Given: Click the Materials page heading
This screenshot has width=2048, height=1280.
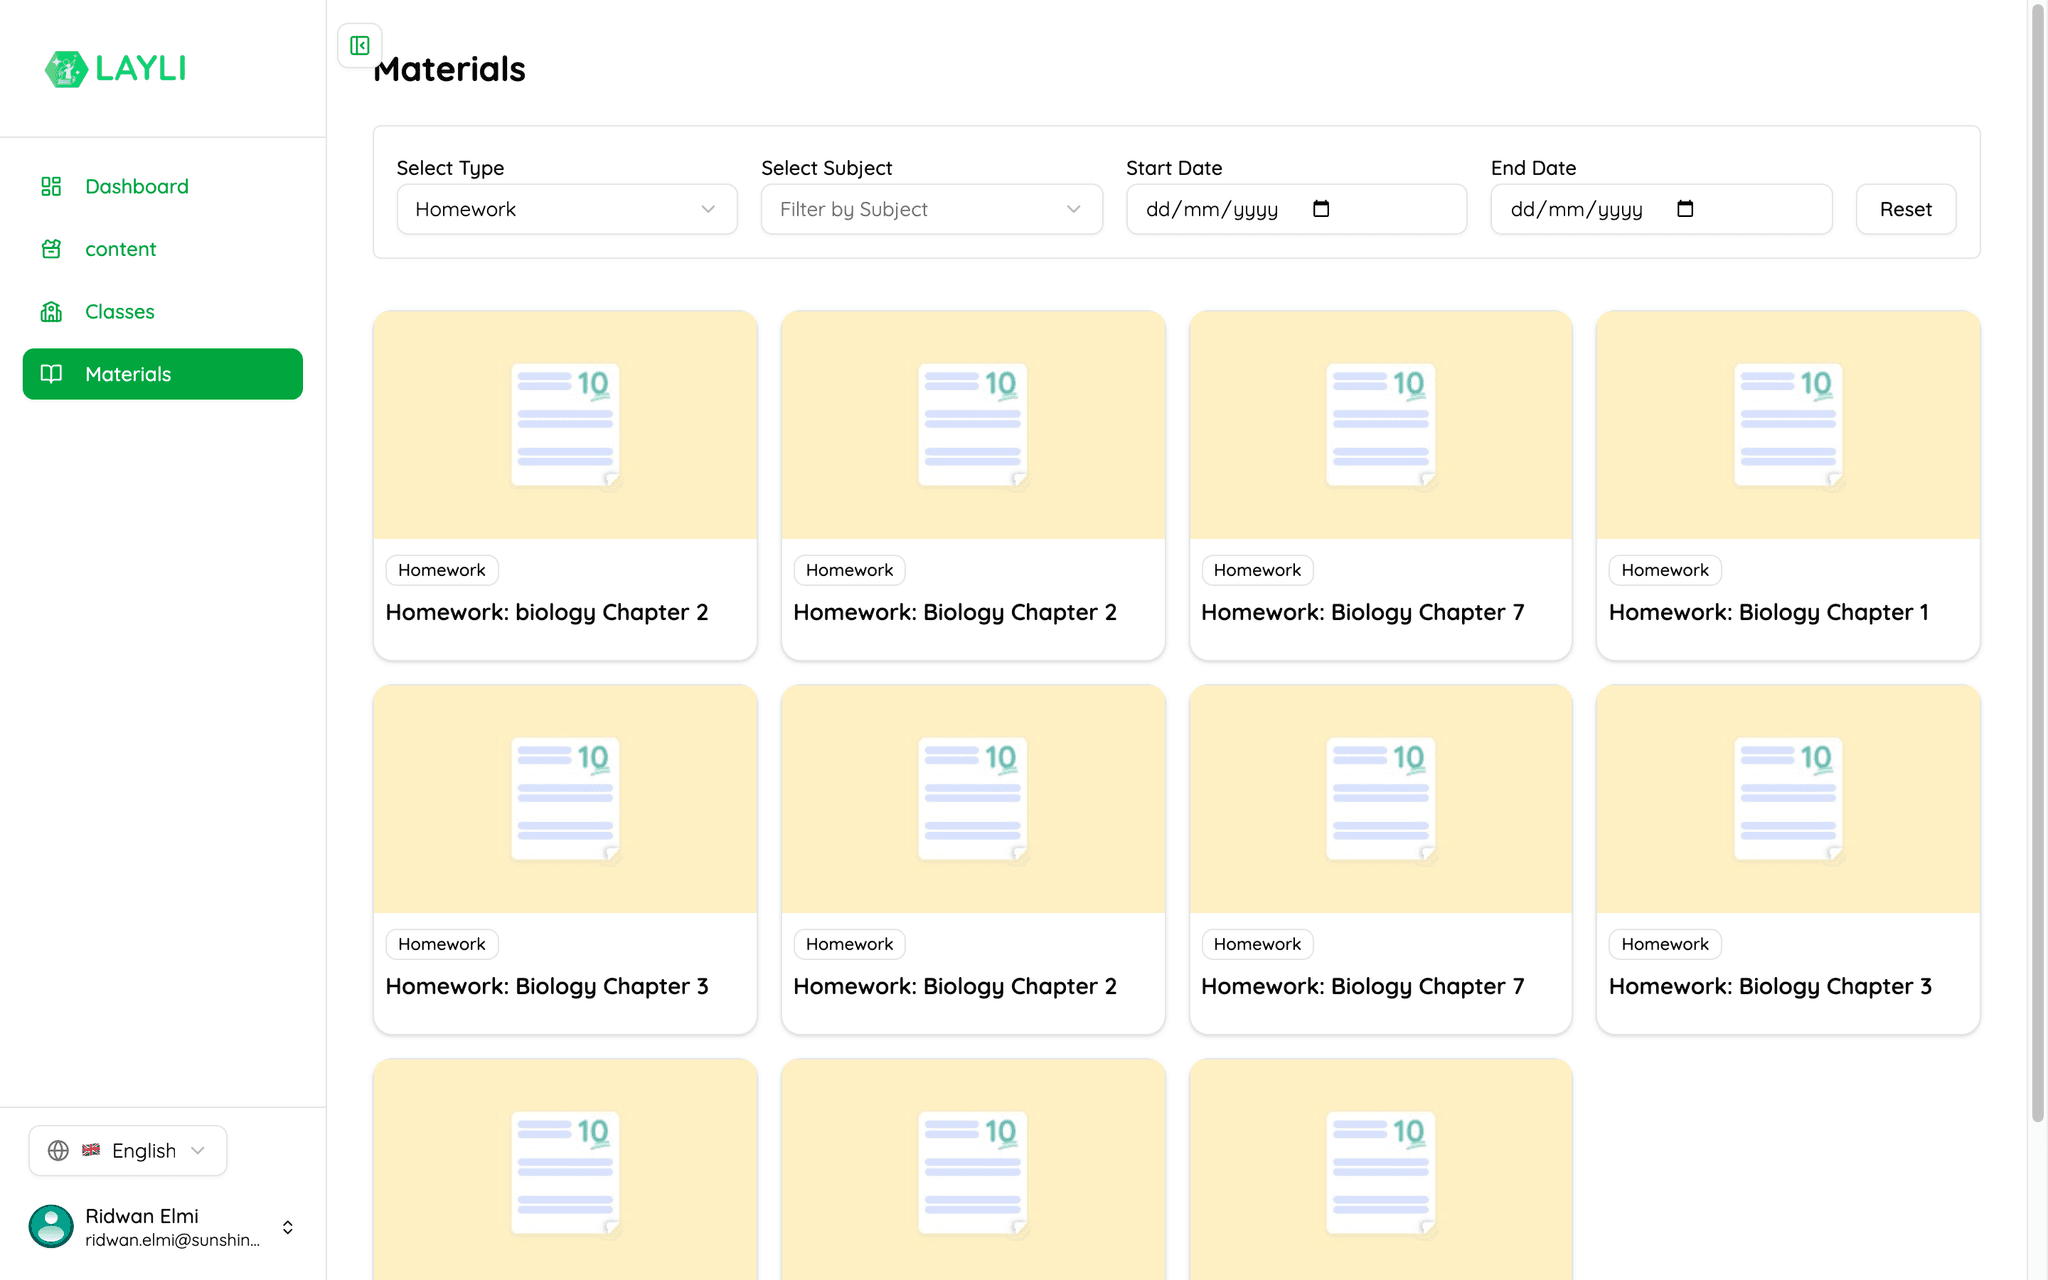Looking at the screenshot, I should point(450,69).
